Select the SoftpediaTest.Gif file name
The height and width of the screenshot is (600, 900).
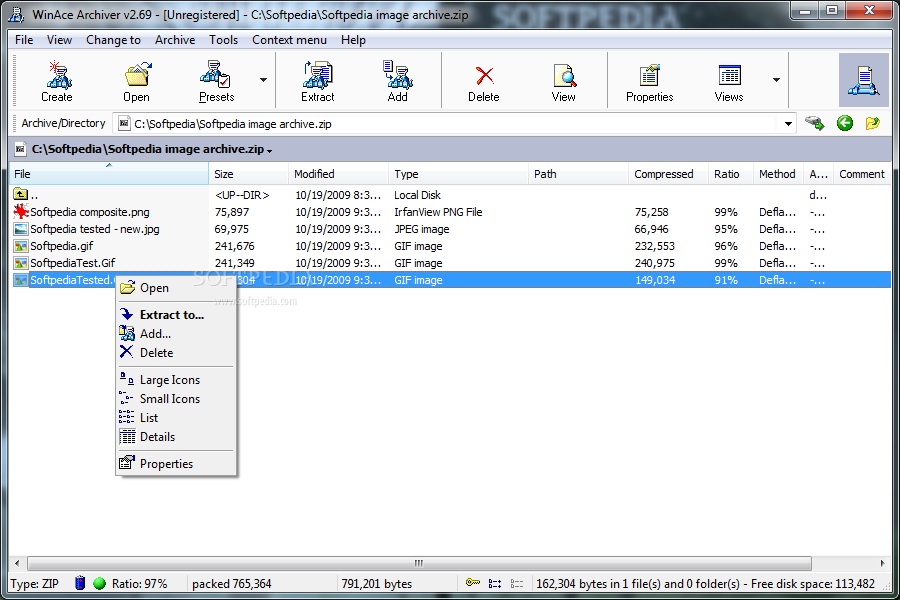click(x=72, y=263)
